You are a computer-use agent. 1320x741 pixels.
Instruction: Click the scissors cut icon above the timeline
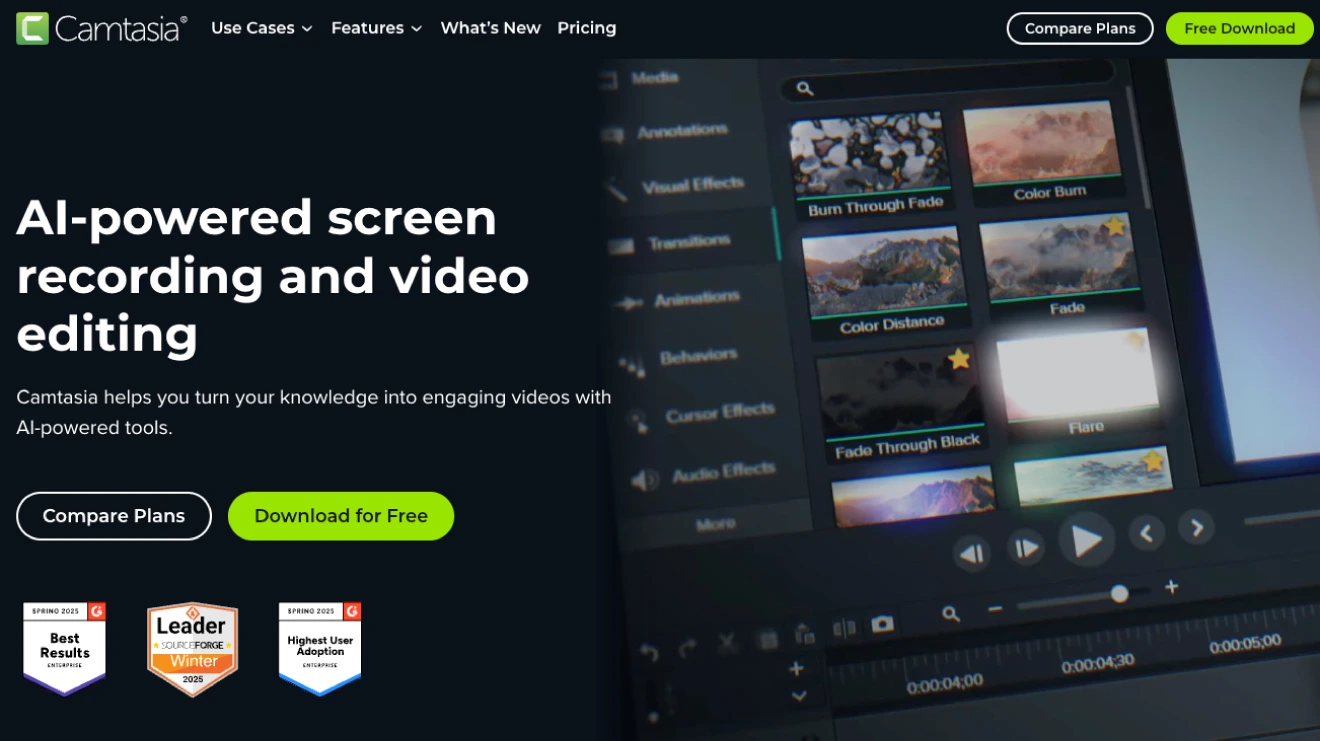click(727, 643)
